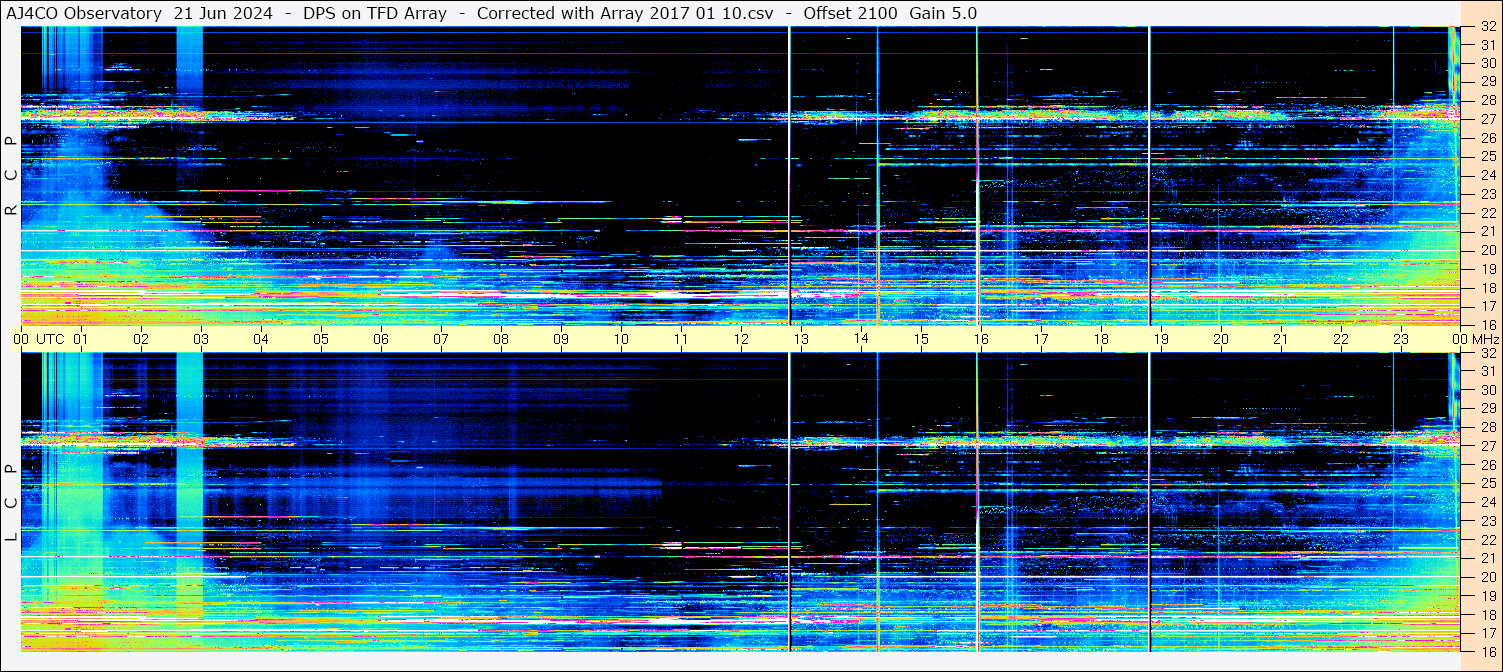Click the 19 MHz tick of LCP panel

[1488, 595]
